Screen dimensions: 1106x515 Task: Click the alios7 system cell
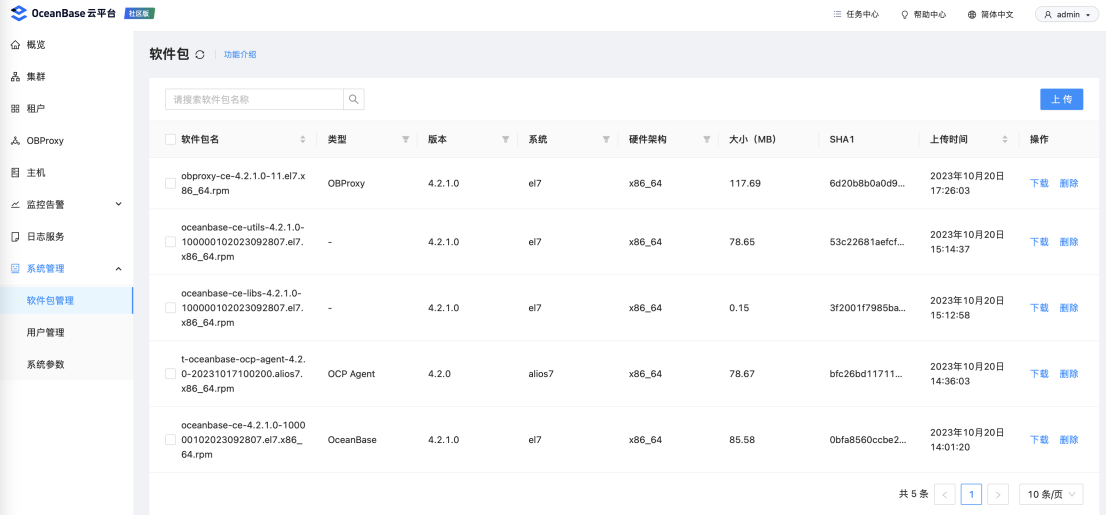coord(541,374)
